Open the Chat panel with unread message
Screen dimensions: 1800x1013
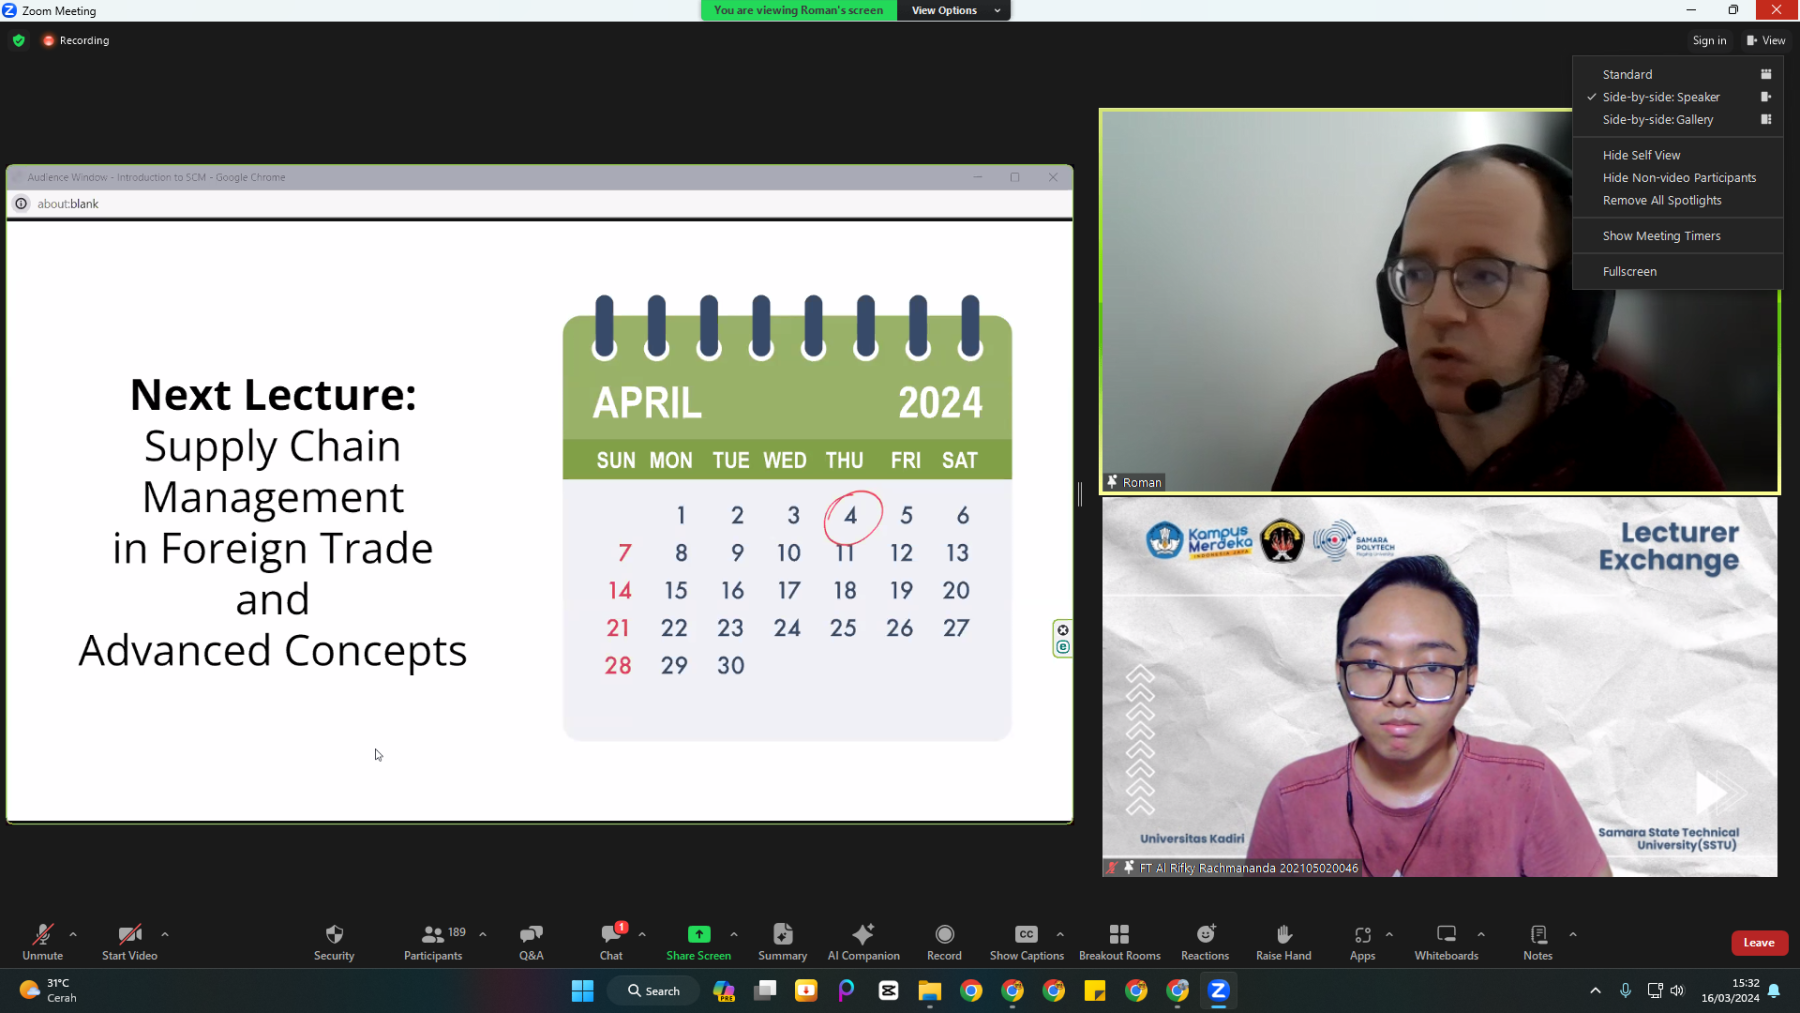[x=611, y=942]
